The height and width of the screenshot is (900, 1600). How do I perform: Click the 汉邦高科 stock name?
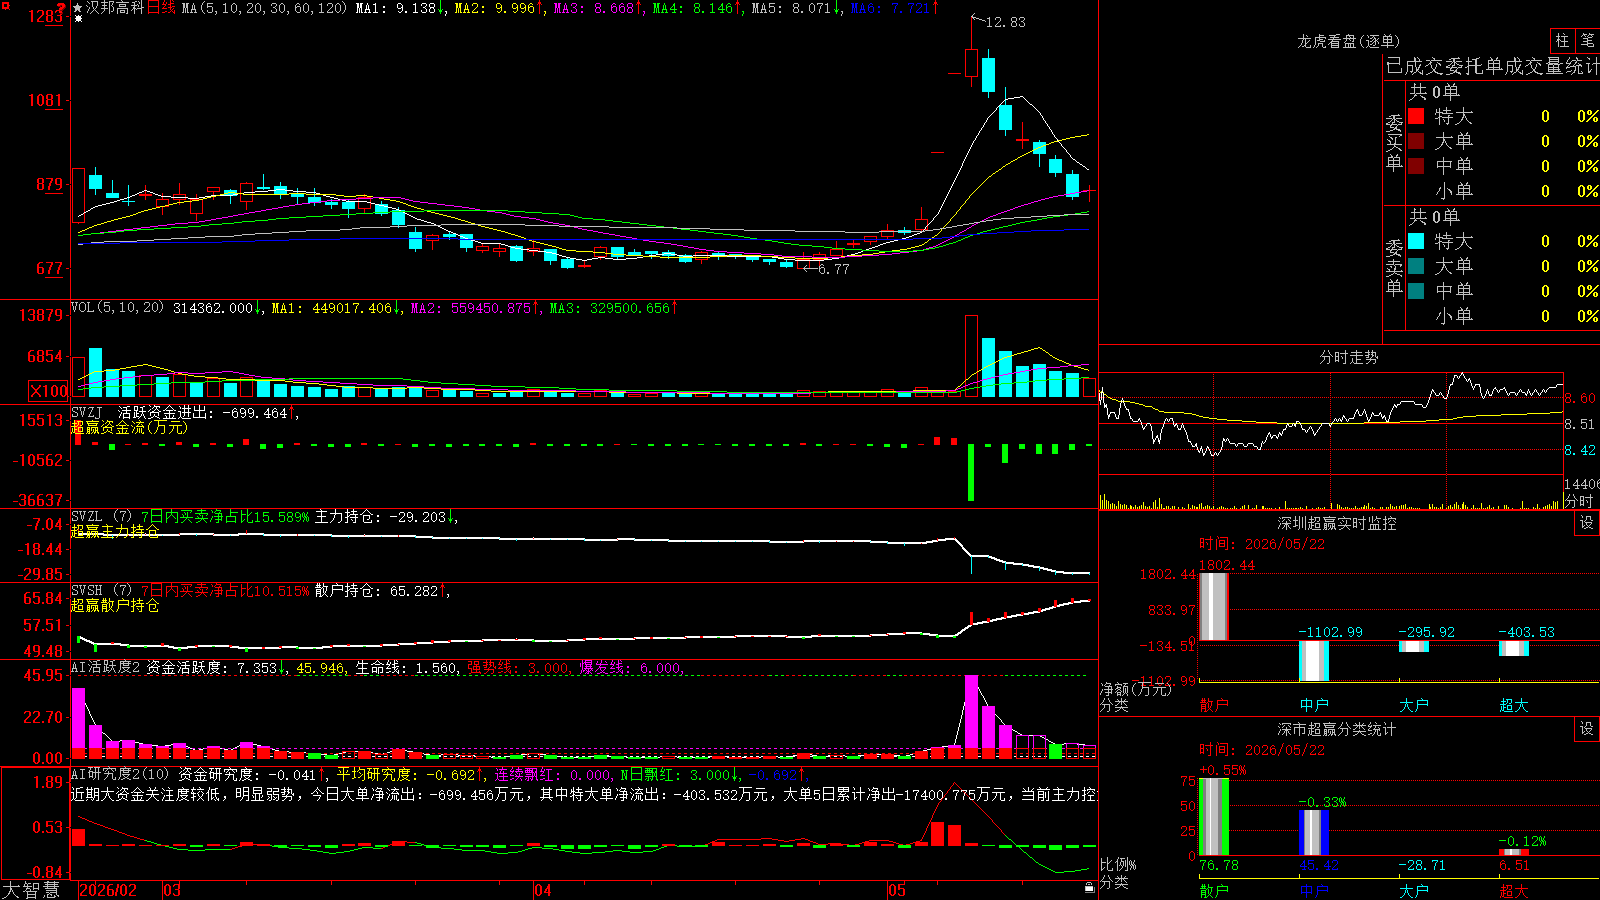point(115,8)
